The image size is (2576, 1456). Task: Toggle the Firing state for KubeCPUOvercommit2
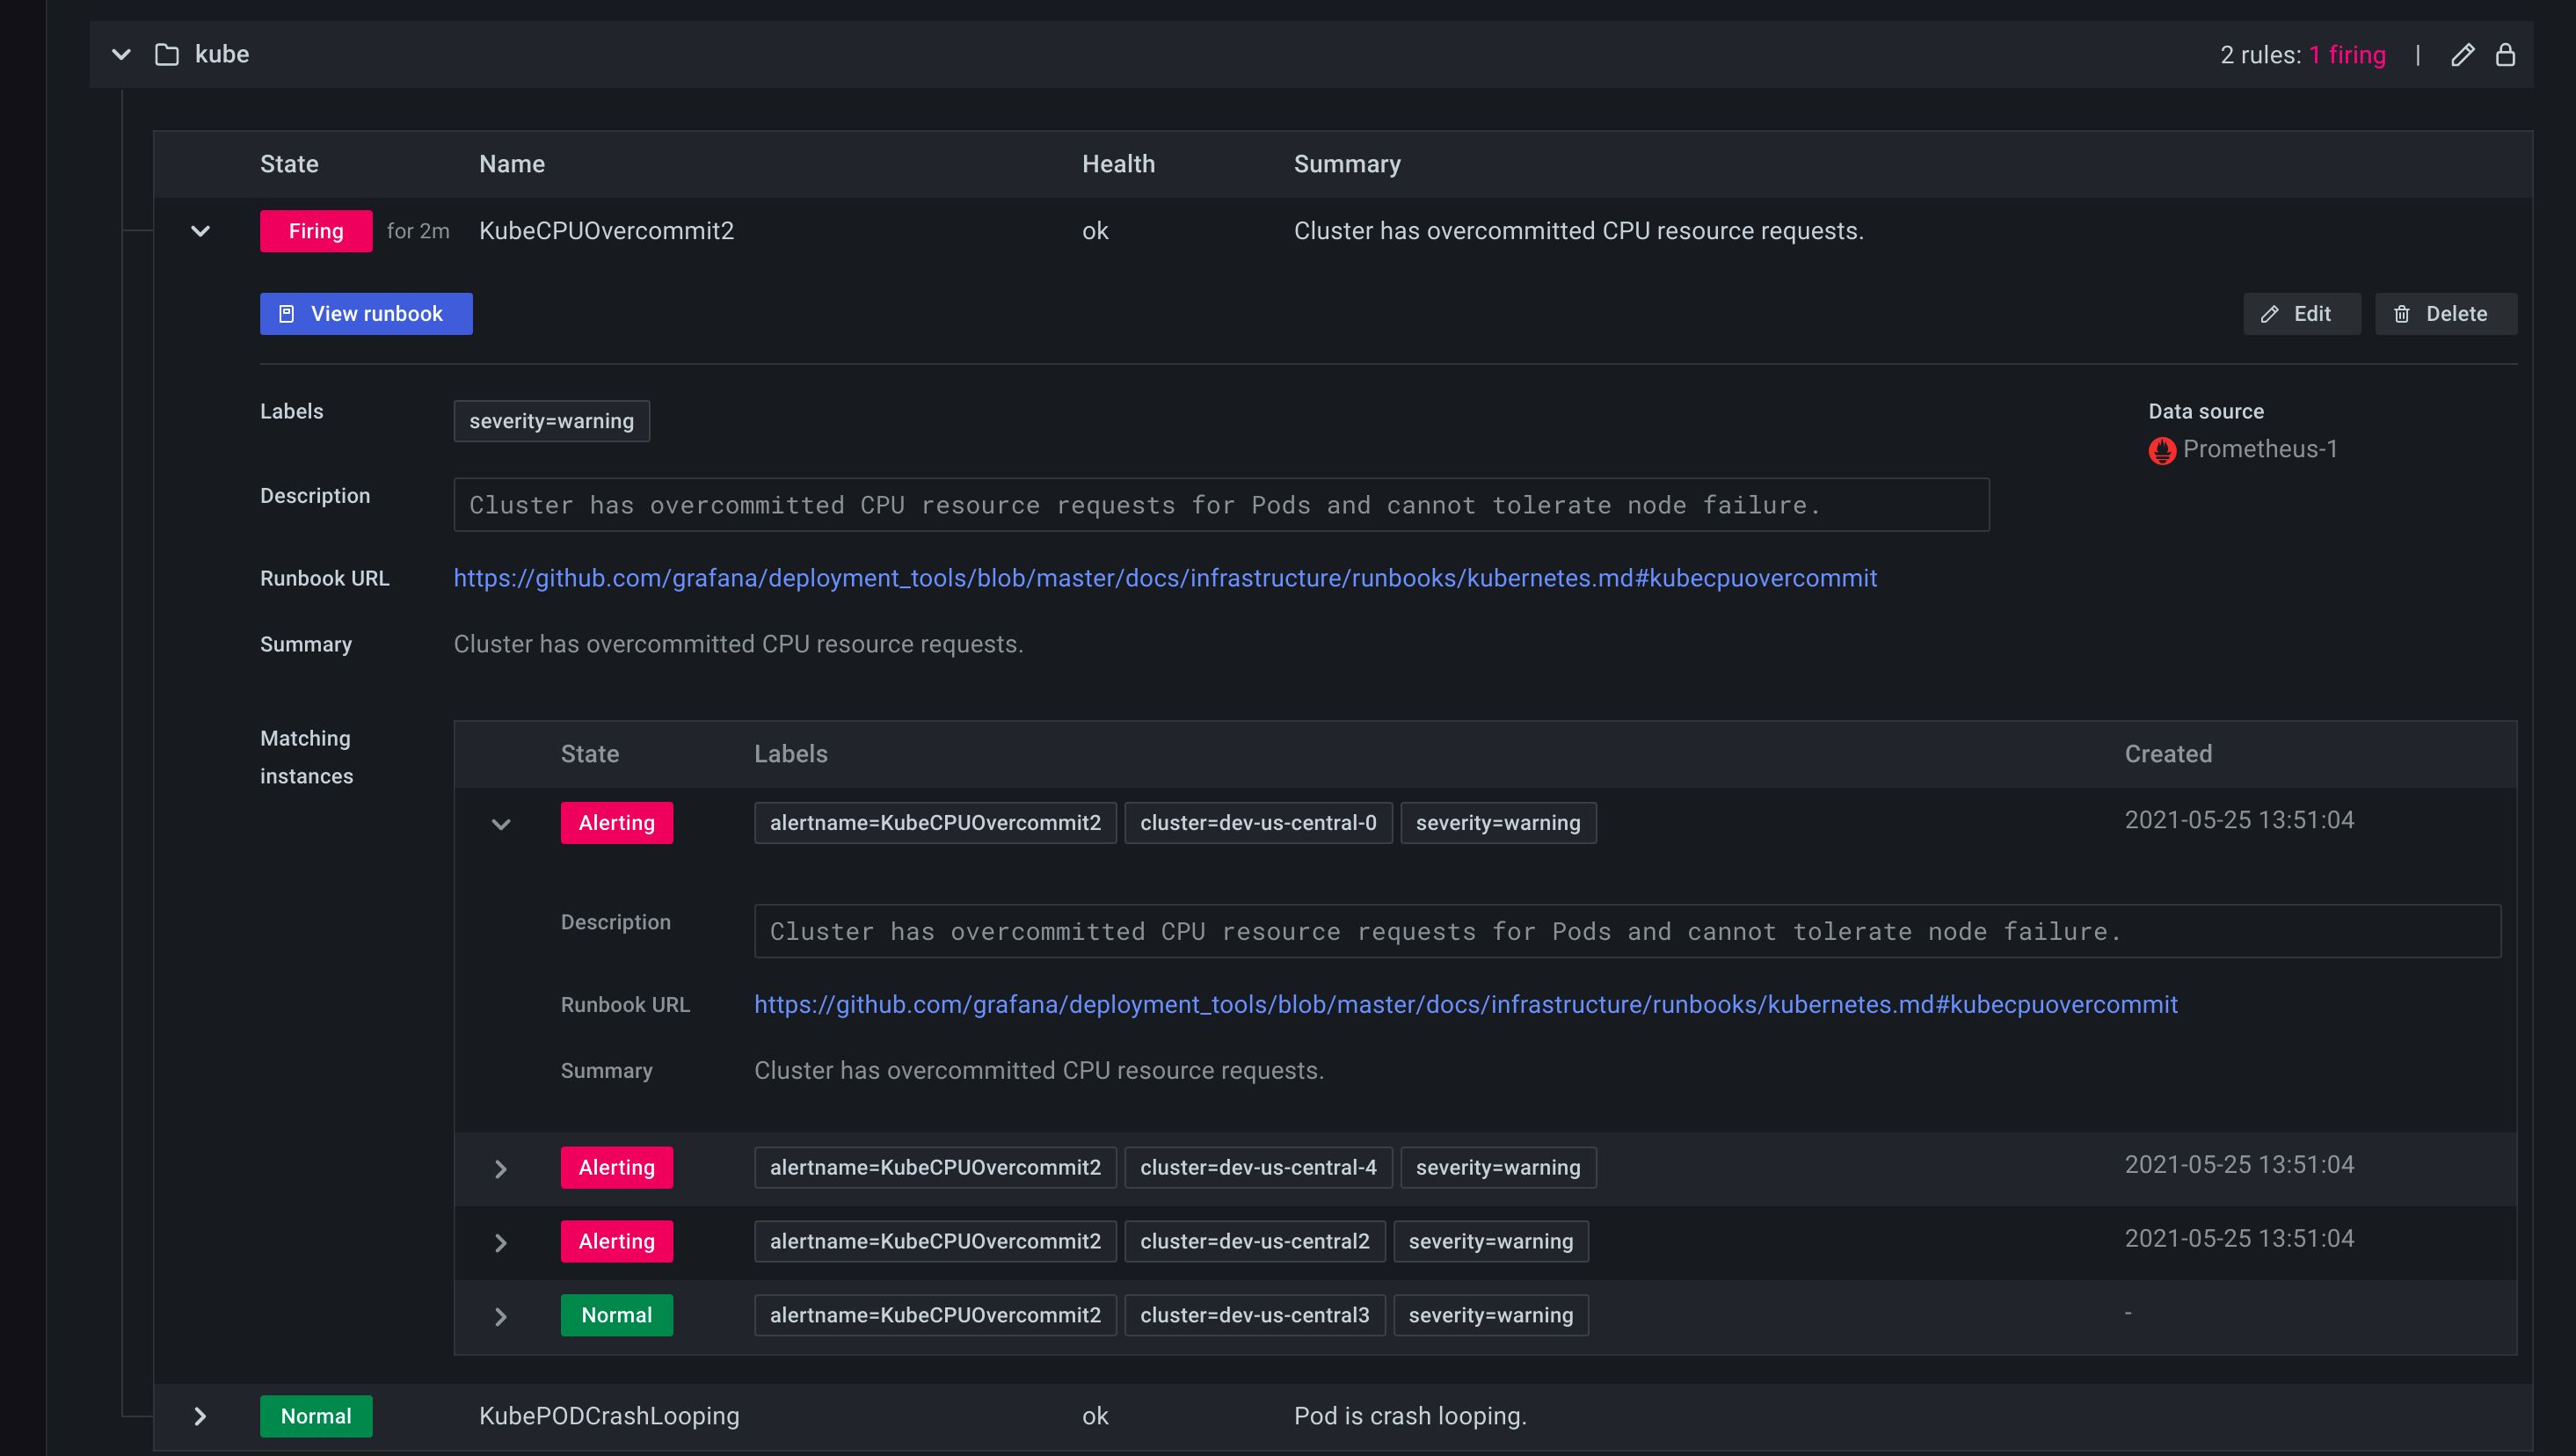click(x=200, y=230)
